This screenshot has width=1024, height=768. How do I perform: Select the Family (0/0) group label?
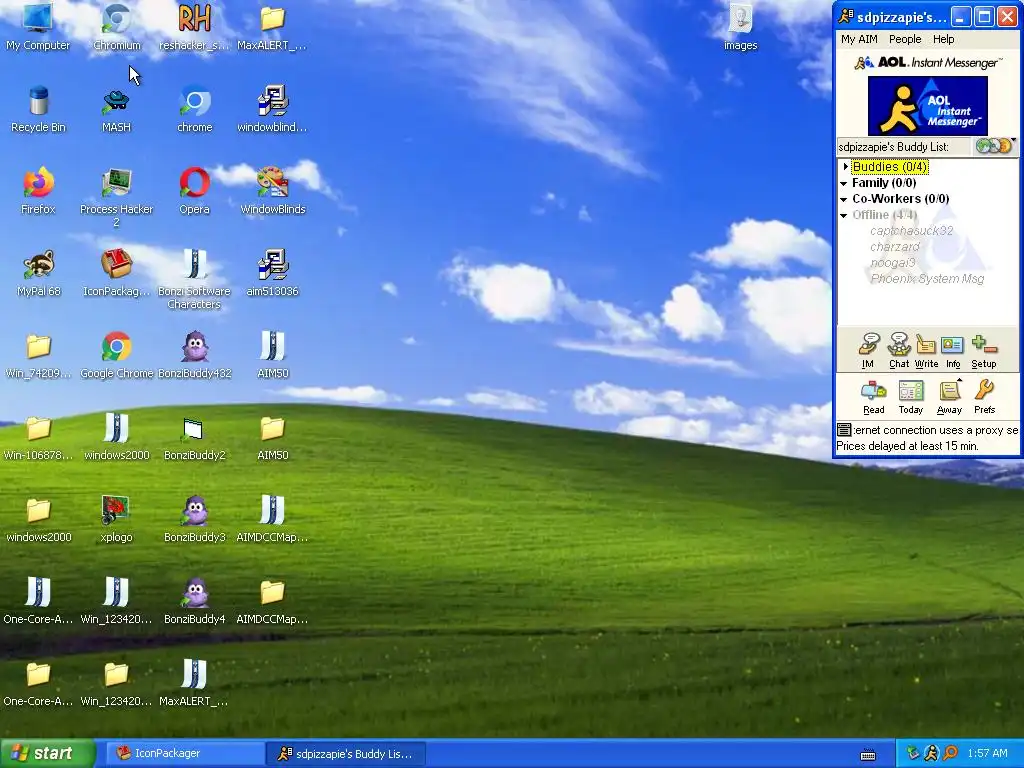pyautogui.click(x=884, y=183)
